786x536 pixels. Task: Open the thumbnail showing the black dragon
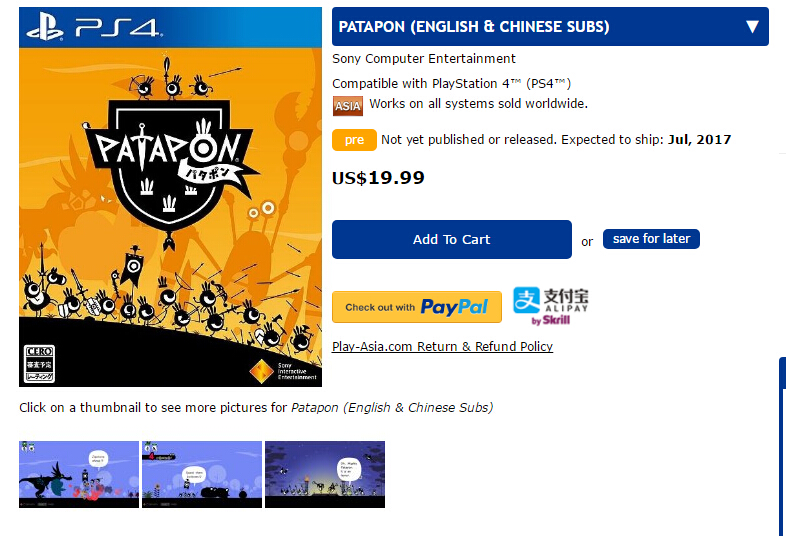79,474
